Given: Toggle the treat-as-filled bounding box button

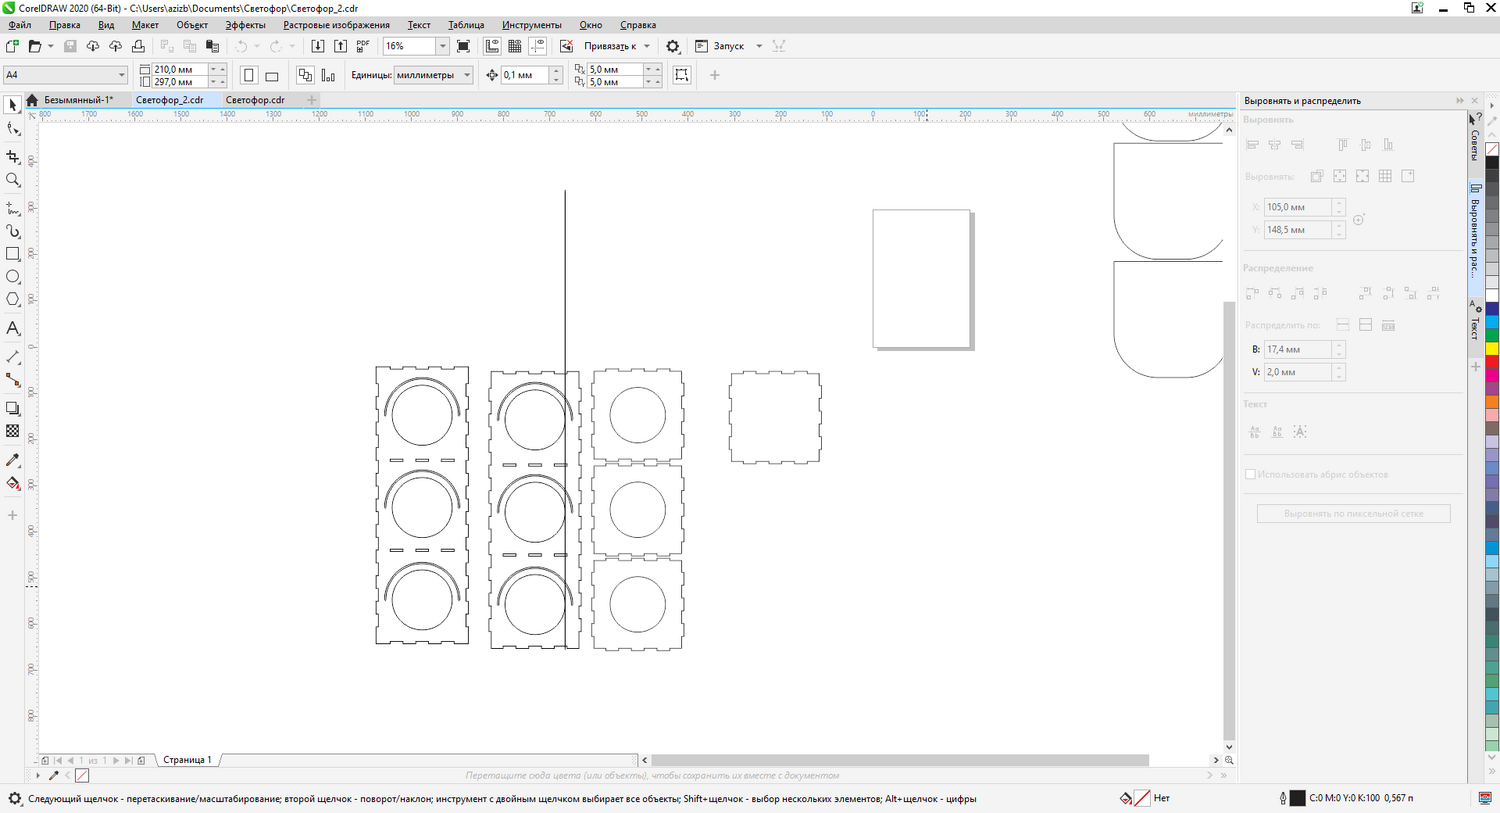Looking at the screenshot, I should click(682, 75).
